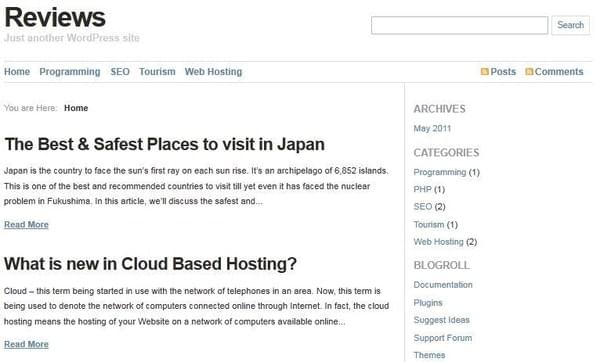Viewport: 600px width, 362px height.
Task: Click the 'Just another WordPress site' tagline
Action: pyautogui.click(x=72, y=38)
